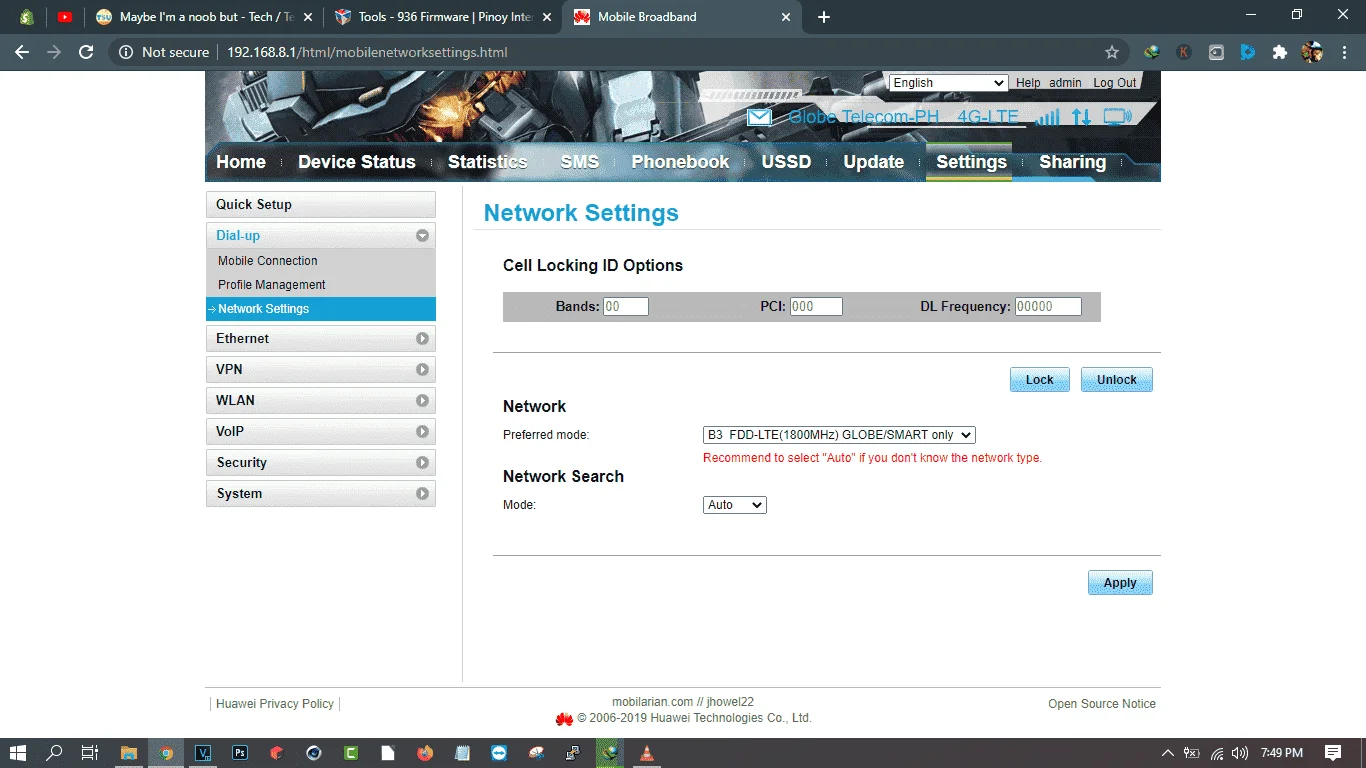1366x768 pixels.
Task: Open the blue D extension icon
Action: point(1248,52)
